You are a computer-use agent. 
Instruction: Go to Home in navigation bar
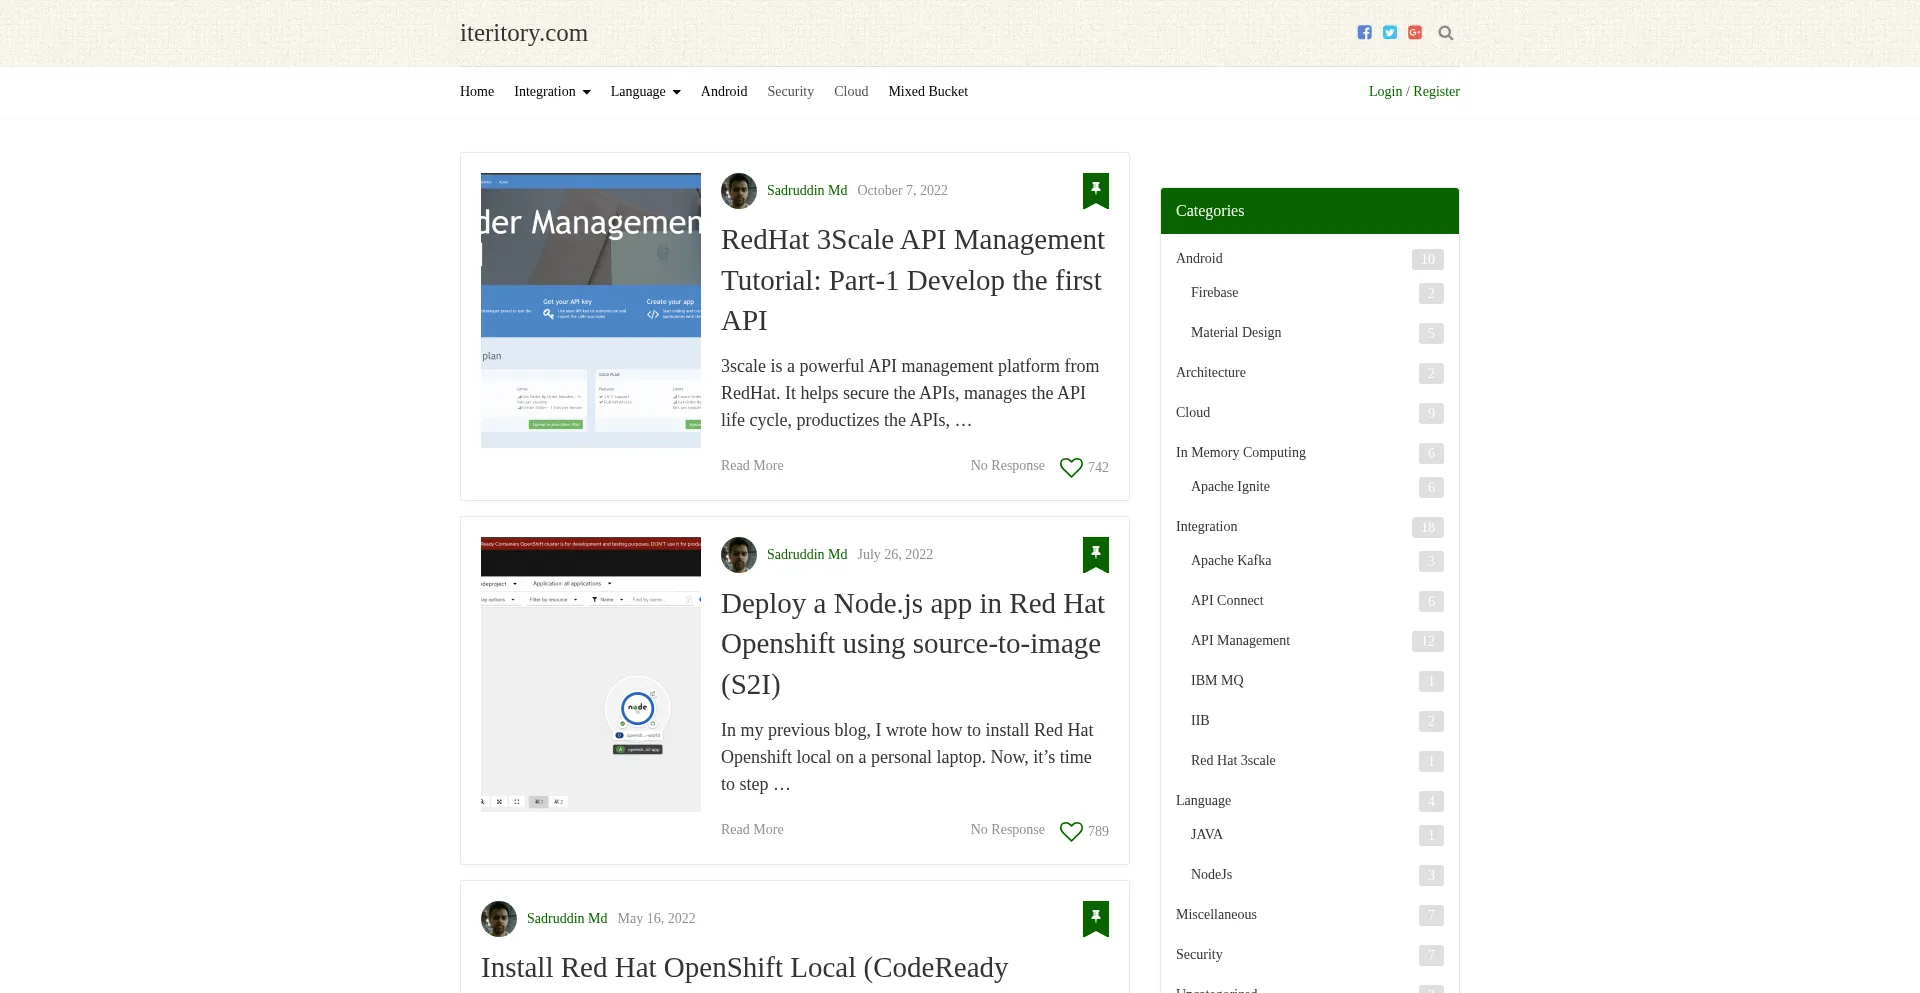pyautogui.click(x=477, y=91)
